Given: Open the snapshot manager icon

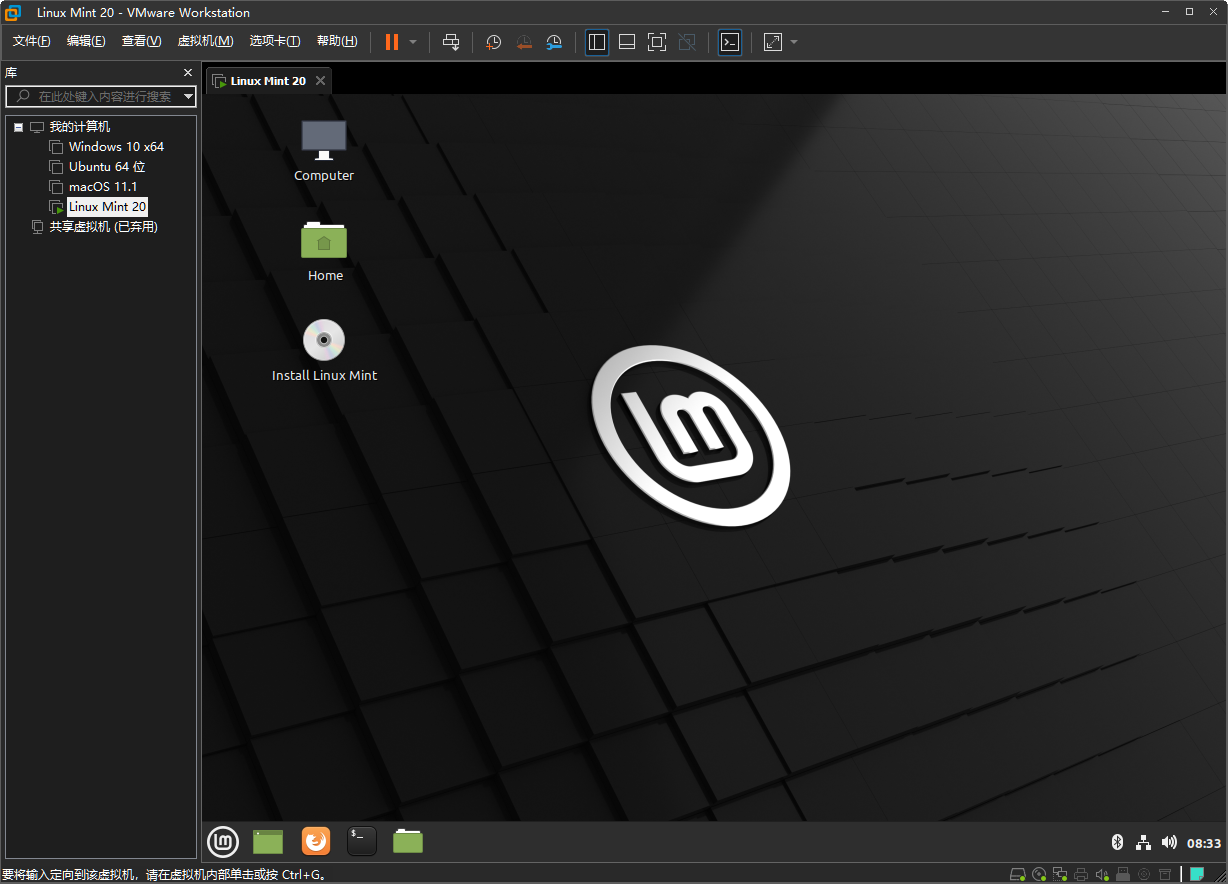Looking at the screenshot, I should 554,42.
